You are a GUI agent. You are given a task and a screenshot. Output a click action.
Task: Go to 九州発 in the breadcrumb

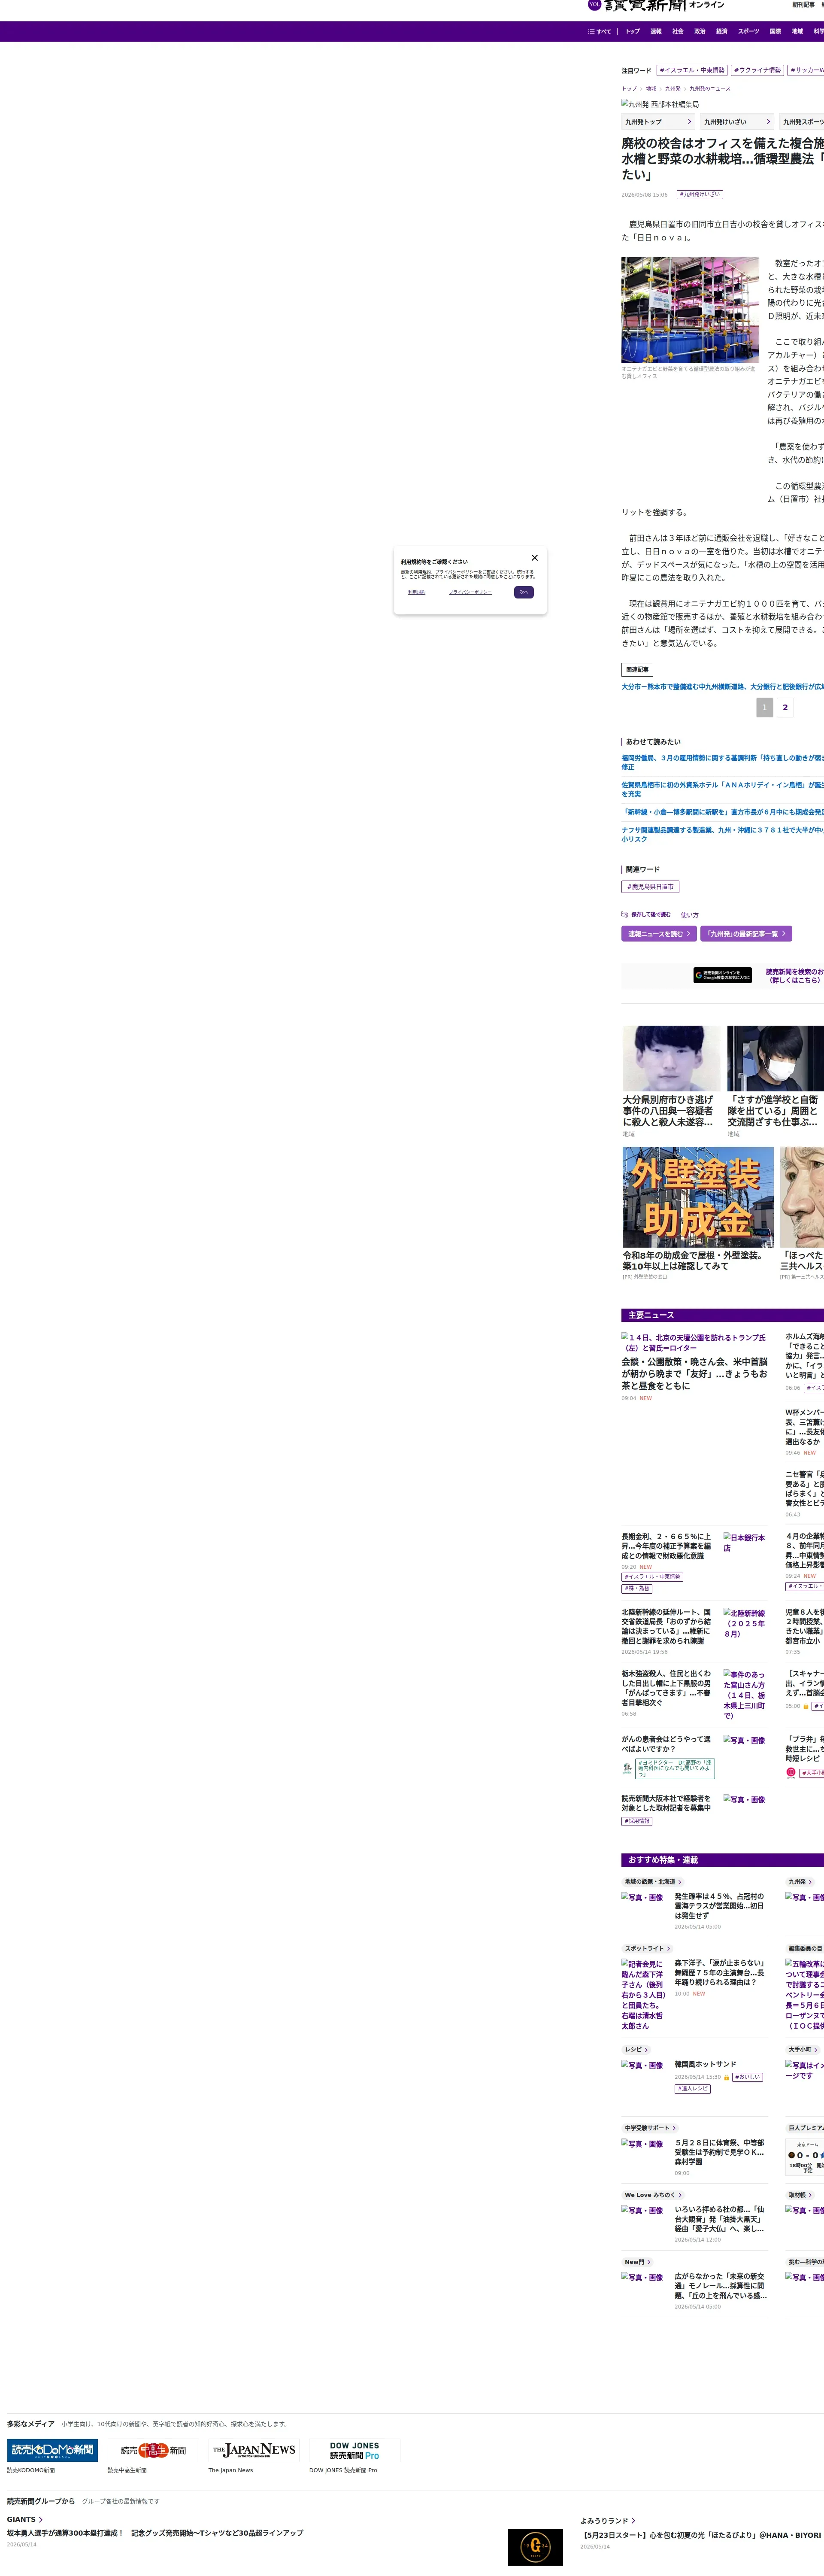673,89
